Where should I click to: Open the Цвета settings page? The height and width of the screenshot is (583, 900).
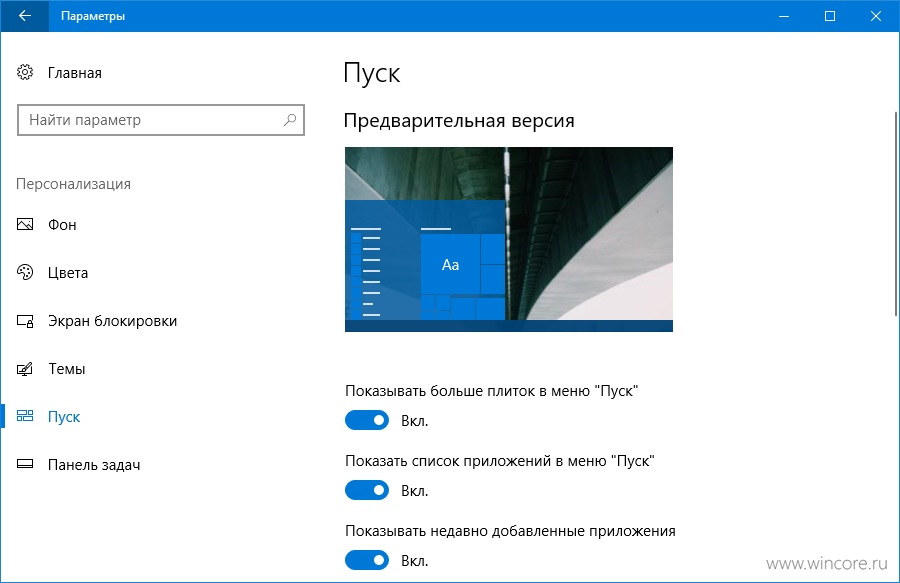tap(68, 273)
